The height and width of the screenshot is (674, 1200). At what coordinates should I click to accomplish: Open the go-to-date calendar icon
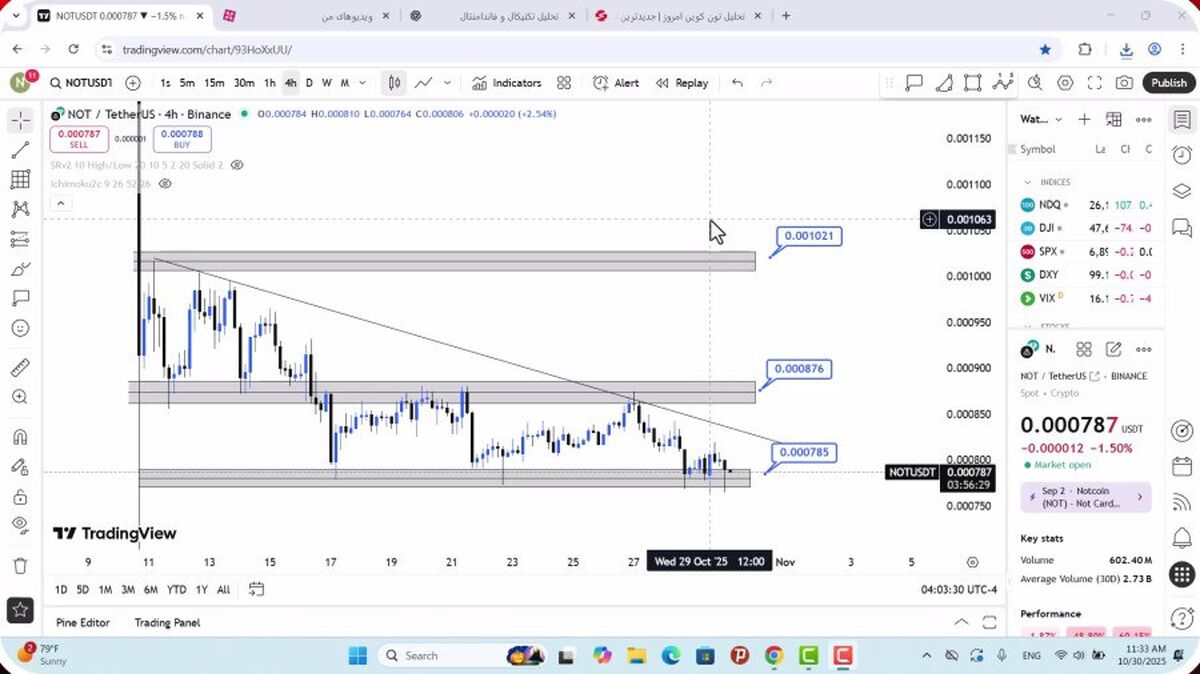point(256,589)
